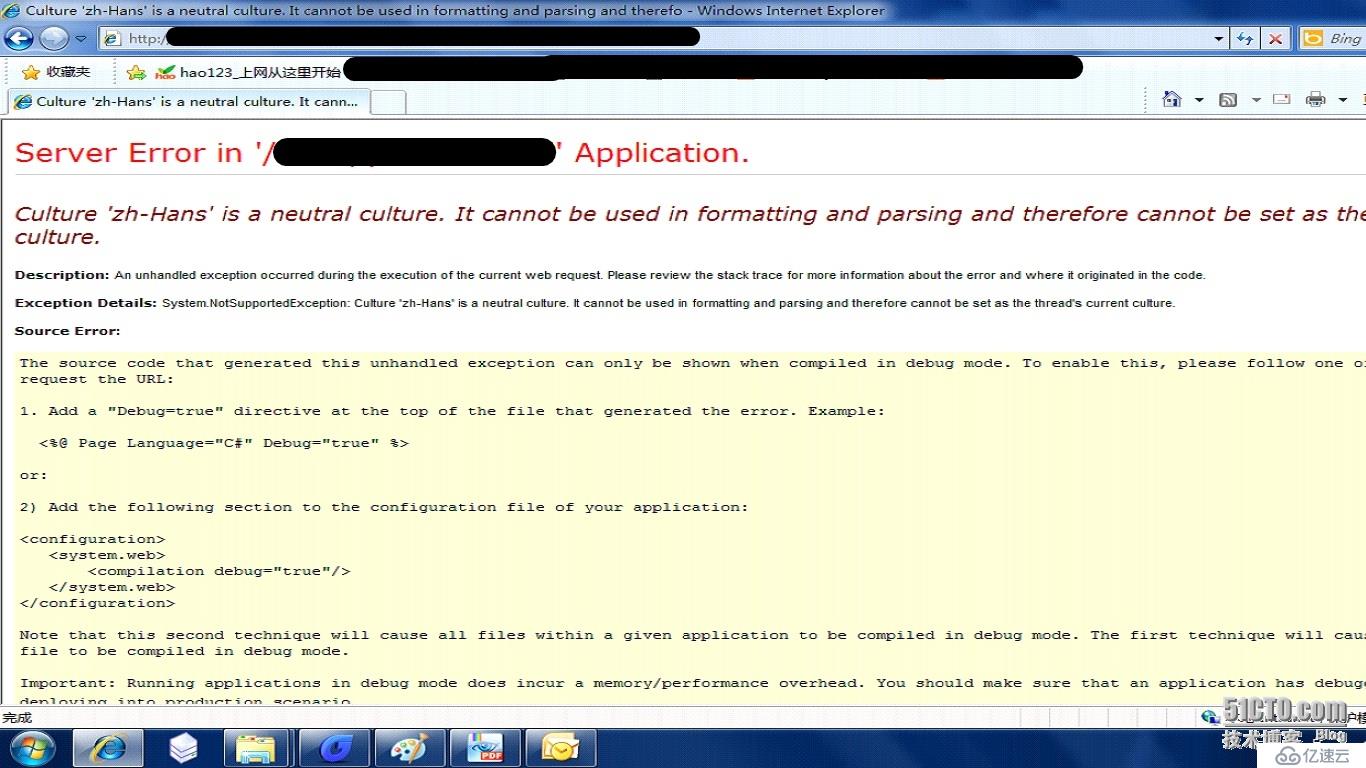
Task: Click the browser Forward arrow button
Action: (53, 39)
